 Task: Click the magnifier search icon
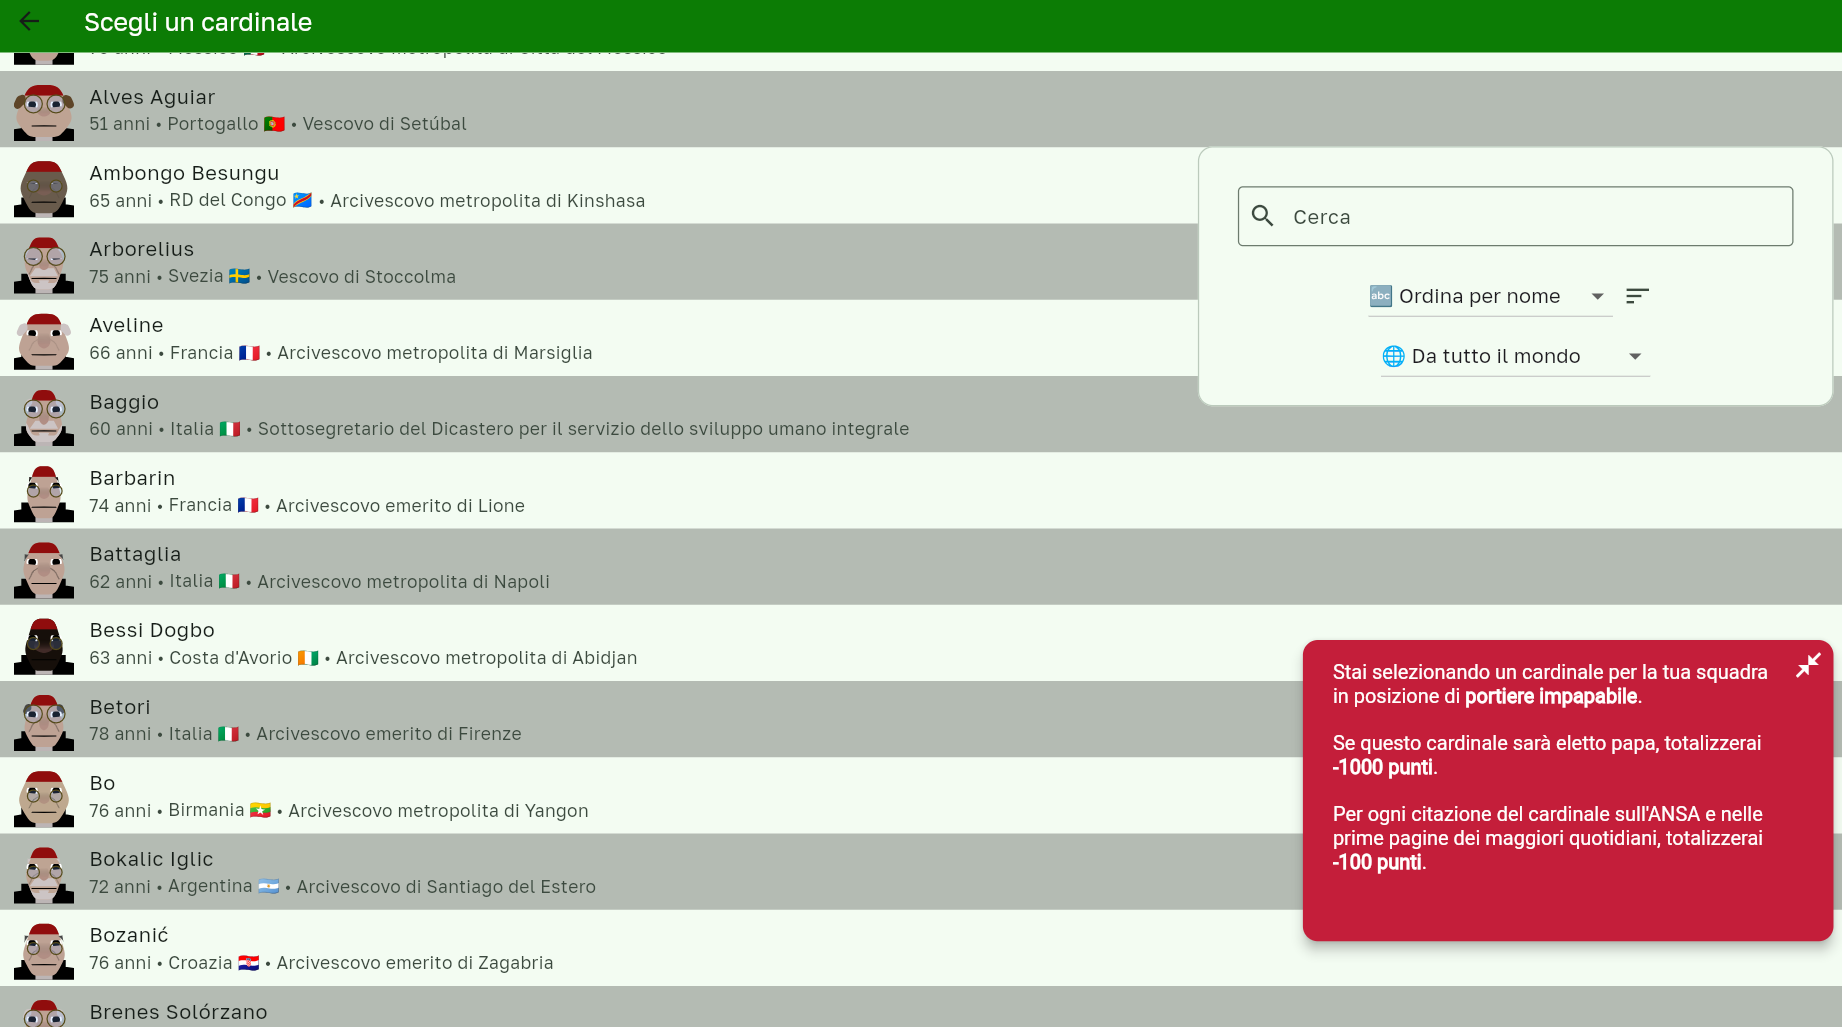click(1263, 216)
